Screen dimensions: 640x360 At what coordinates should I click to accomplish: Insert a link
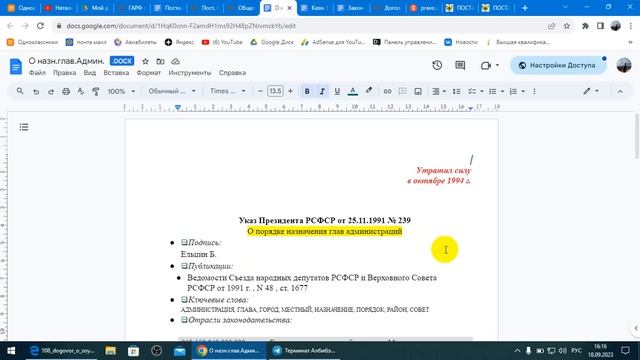(387, 91)
